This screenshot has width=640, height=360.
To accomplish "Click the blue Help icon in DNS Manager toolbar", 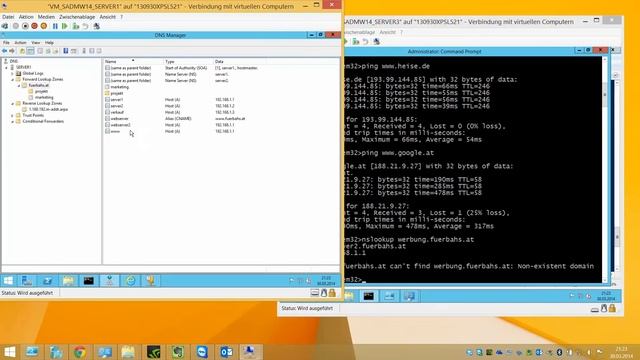I will tap(66, 51).
